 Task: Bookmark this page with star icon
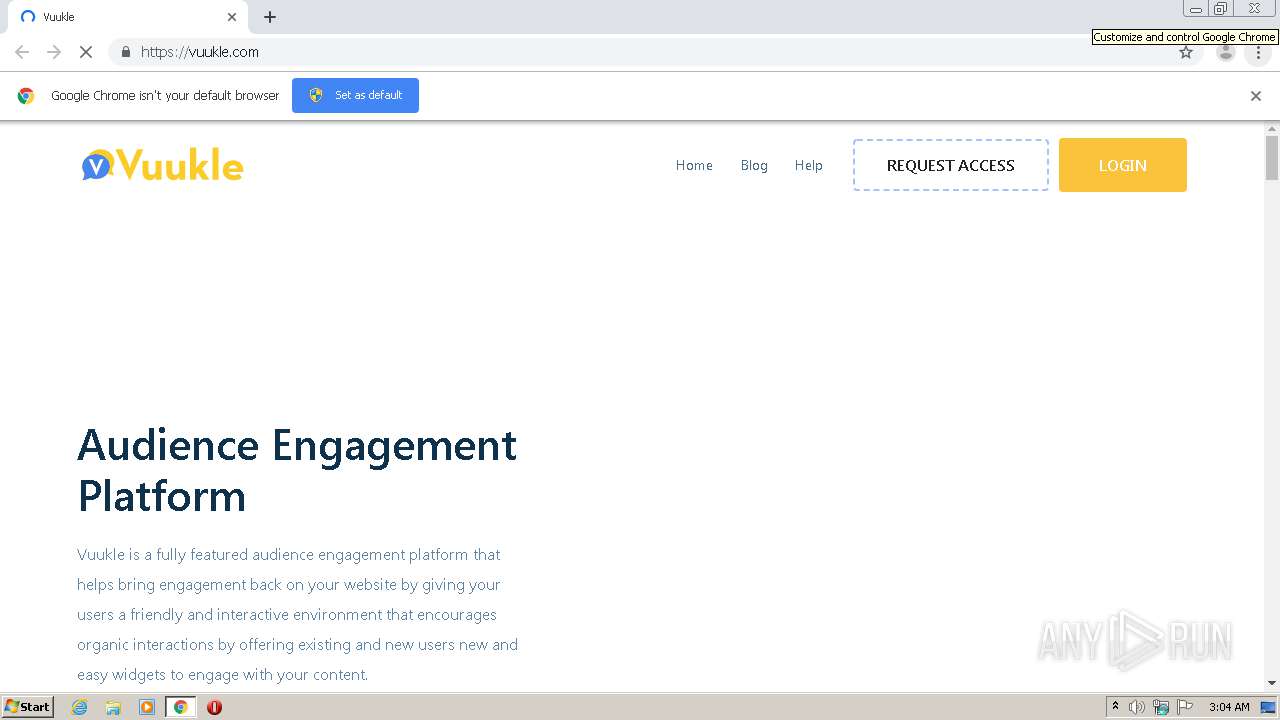[x=1186, y=52]
